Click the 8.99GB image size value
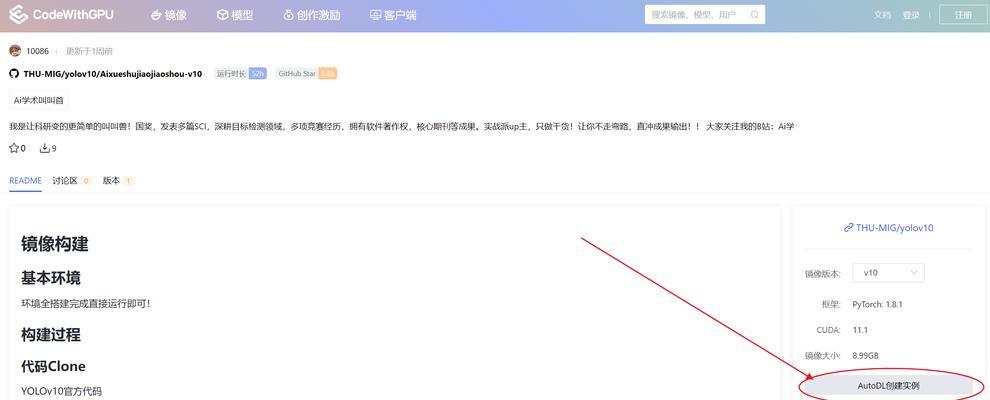 (866, 356)
